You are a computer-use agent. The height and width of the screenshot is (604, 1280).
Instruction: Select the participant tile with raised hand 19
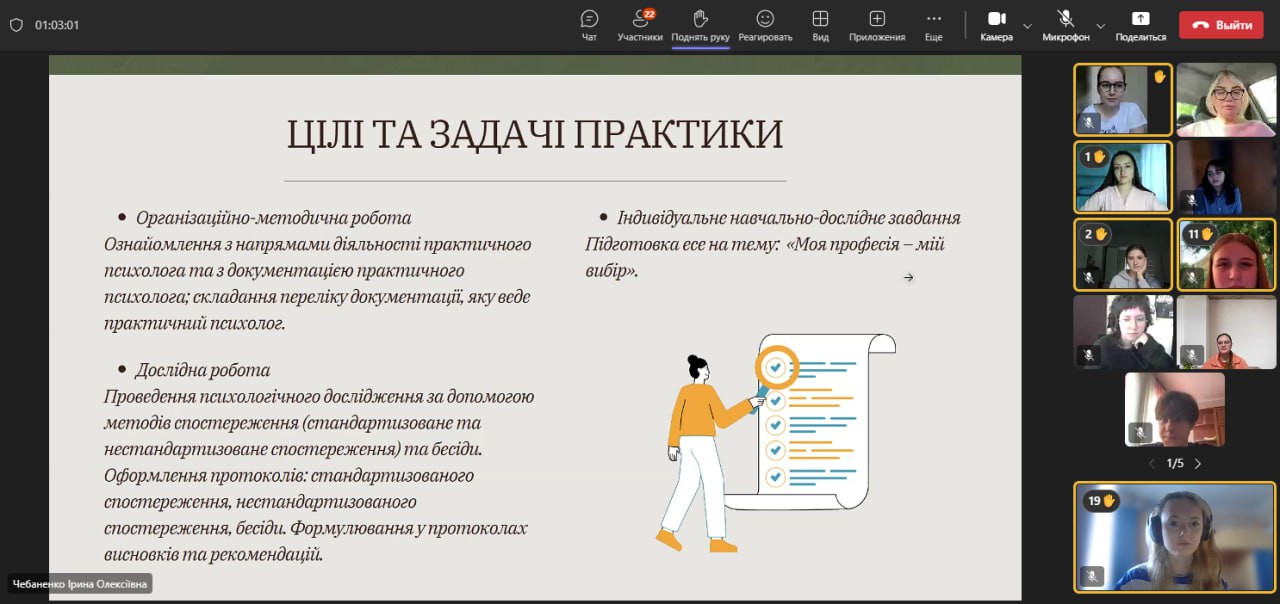(x=1174, y=537)
